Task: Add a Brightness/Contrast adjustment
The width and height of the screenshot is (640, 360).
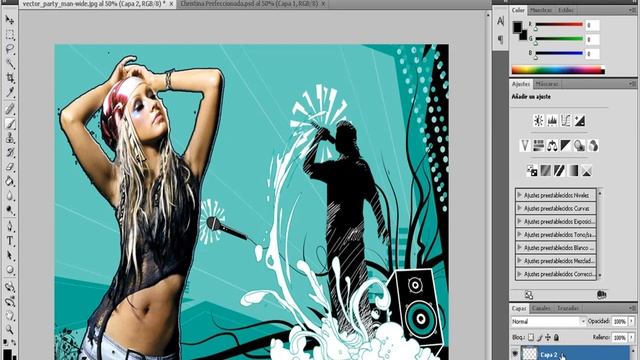Action: 539,120
